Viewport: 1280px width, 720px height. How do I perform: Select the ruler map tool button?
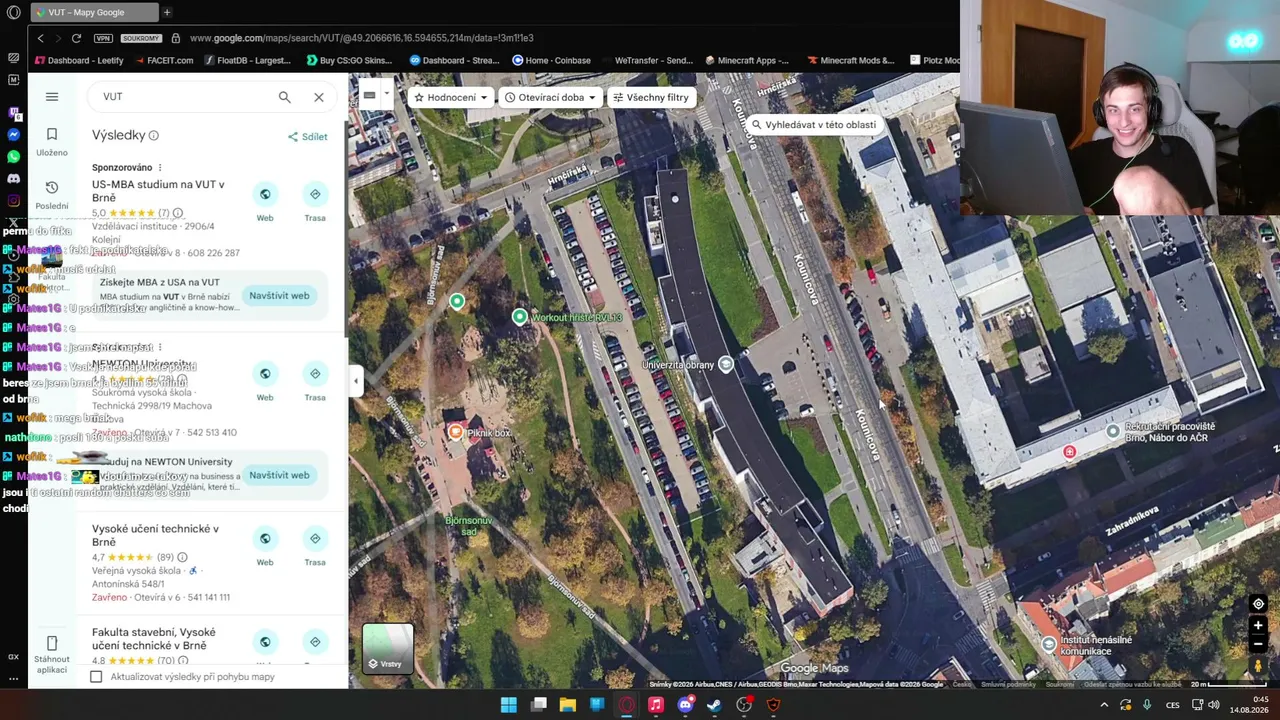click(x=369, y=96)
